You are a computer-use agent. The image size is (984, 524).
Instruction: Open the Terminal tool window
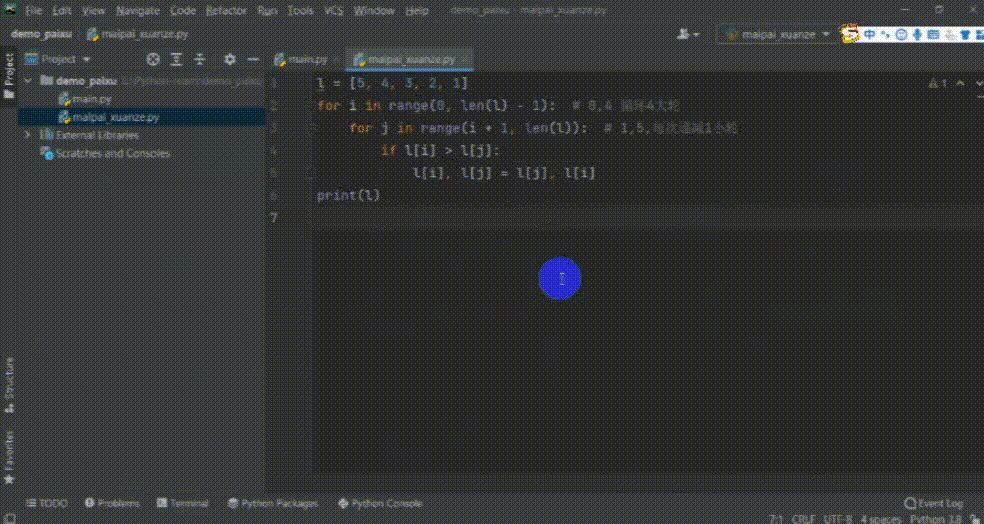click(x=183, y=503)
